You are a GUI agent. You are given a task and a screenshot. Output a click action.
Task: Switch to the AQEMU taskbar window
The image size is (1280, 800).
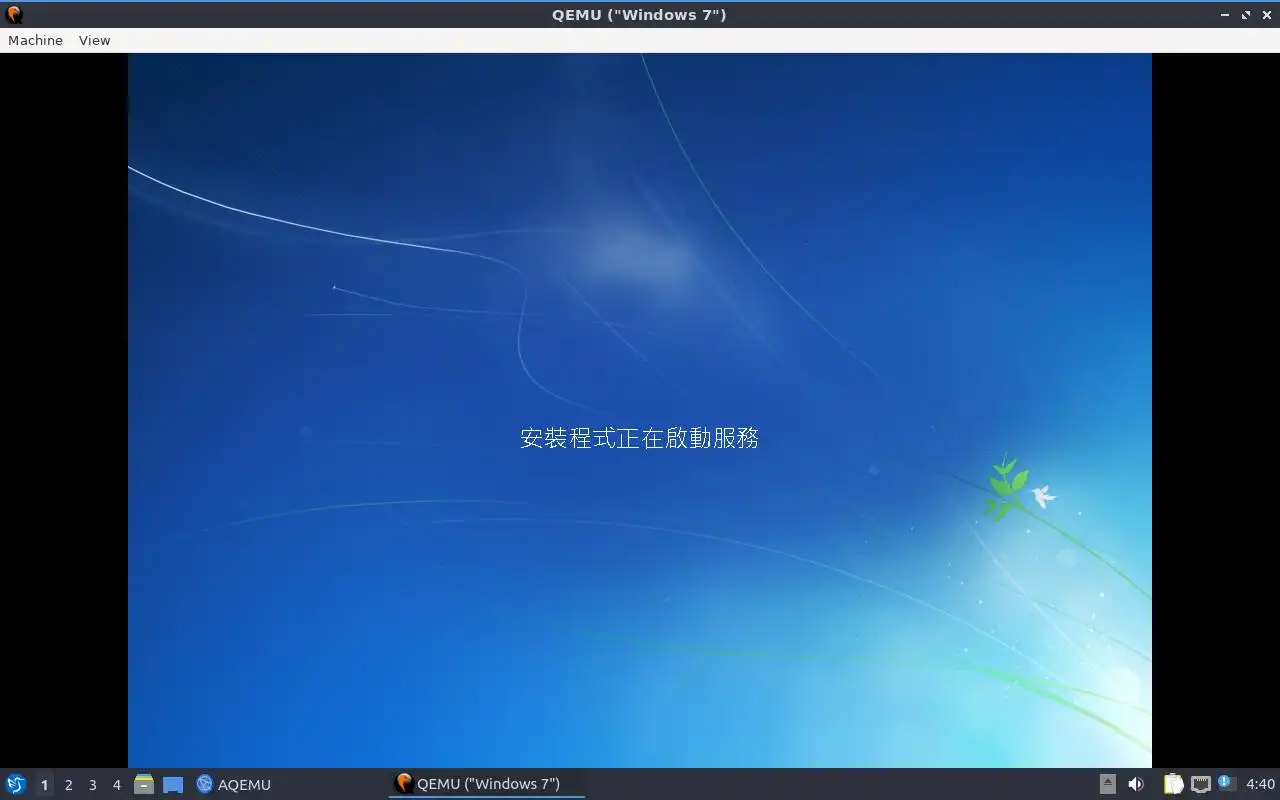235,784
